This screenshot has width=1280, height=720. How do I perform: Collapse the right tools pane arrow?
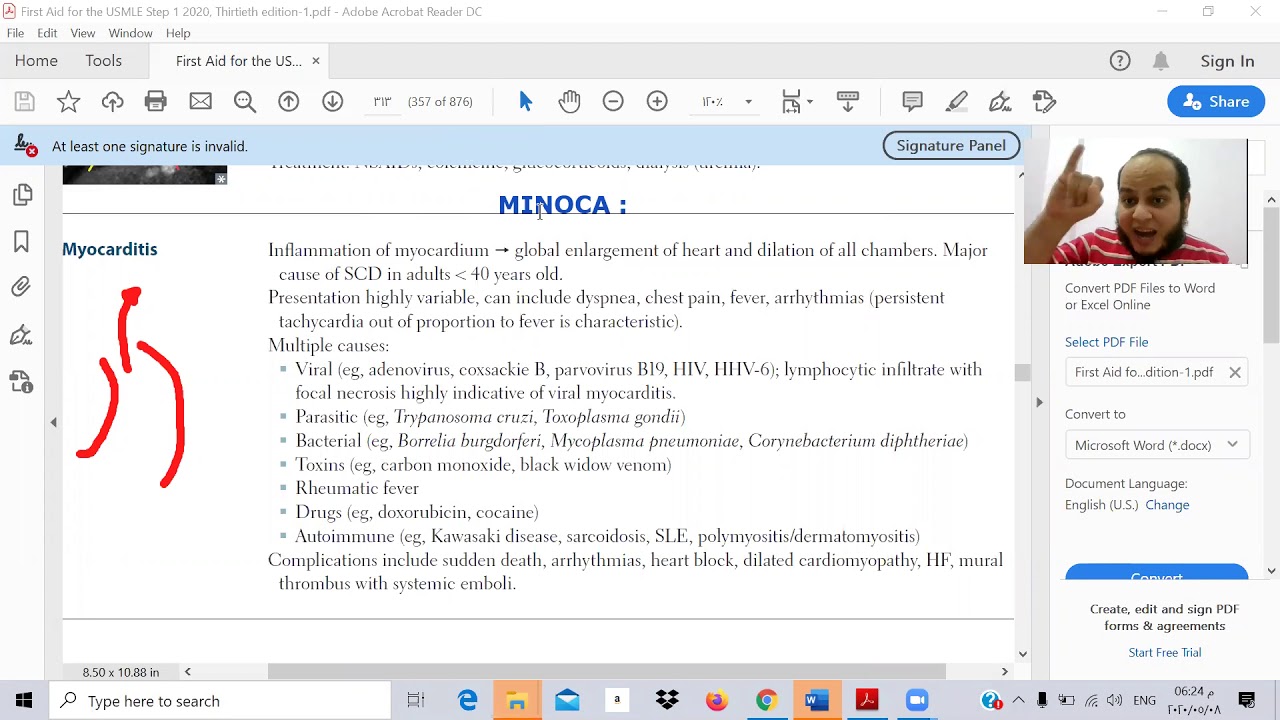(x=1039, y=402)
